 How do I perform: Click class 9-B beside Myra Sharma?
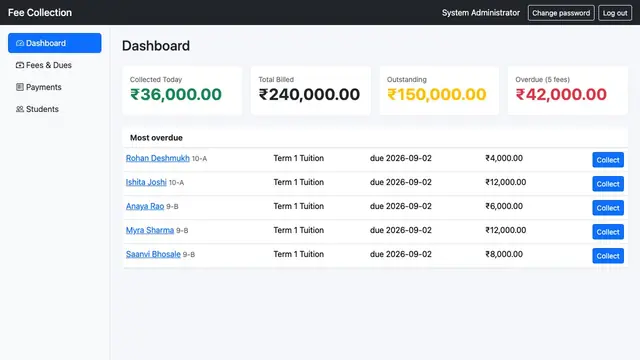tap(182, 231)
